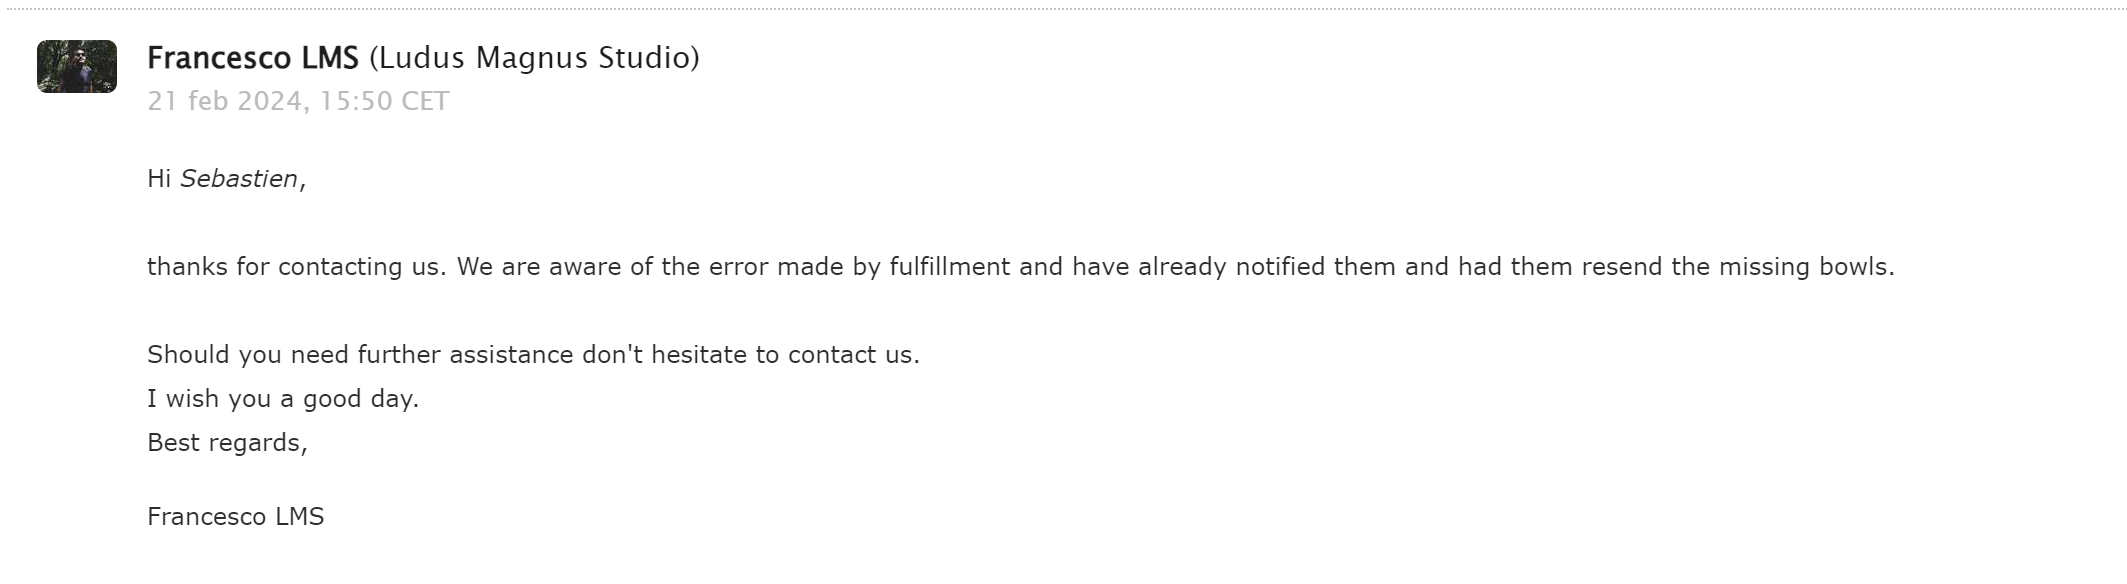The image size is (2127, 584).
Task: Click the word resend in the message
Action: pos(1623,267)
